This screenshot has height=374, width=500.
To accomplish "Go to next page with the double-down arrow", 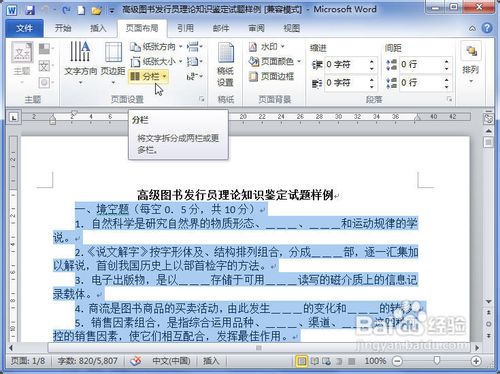I will tap(488, 335).
